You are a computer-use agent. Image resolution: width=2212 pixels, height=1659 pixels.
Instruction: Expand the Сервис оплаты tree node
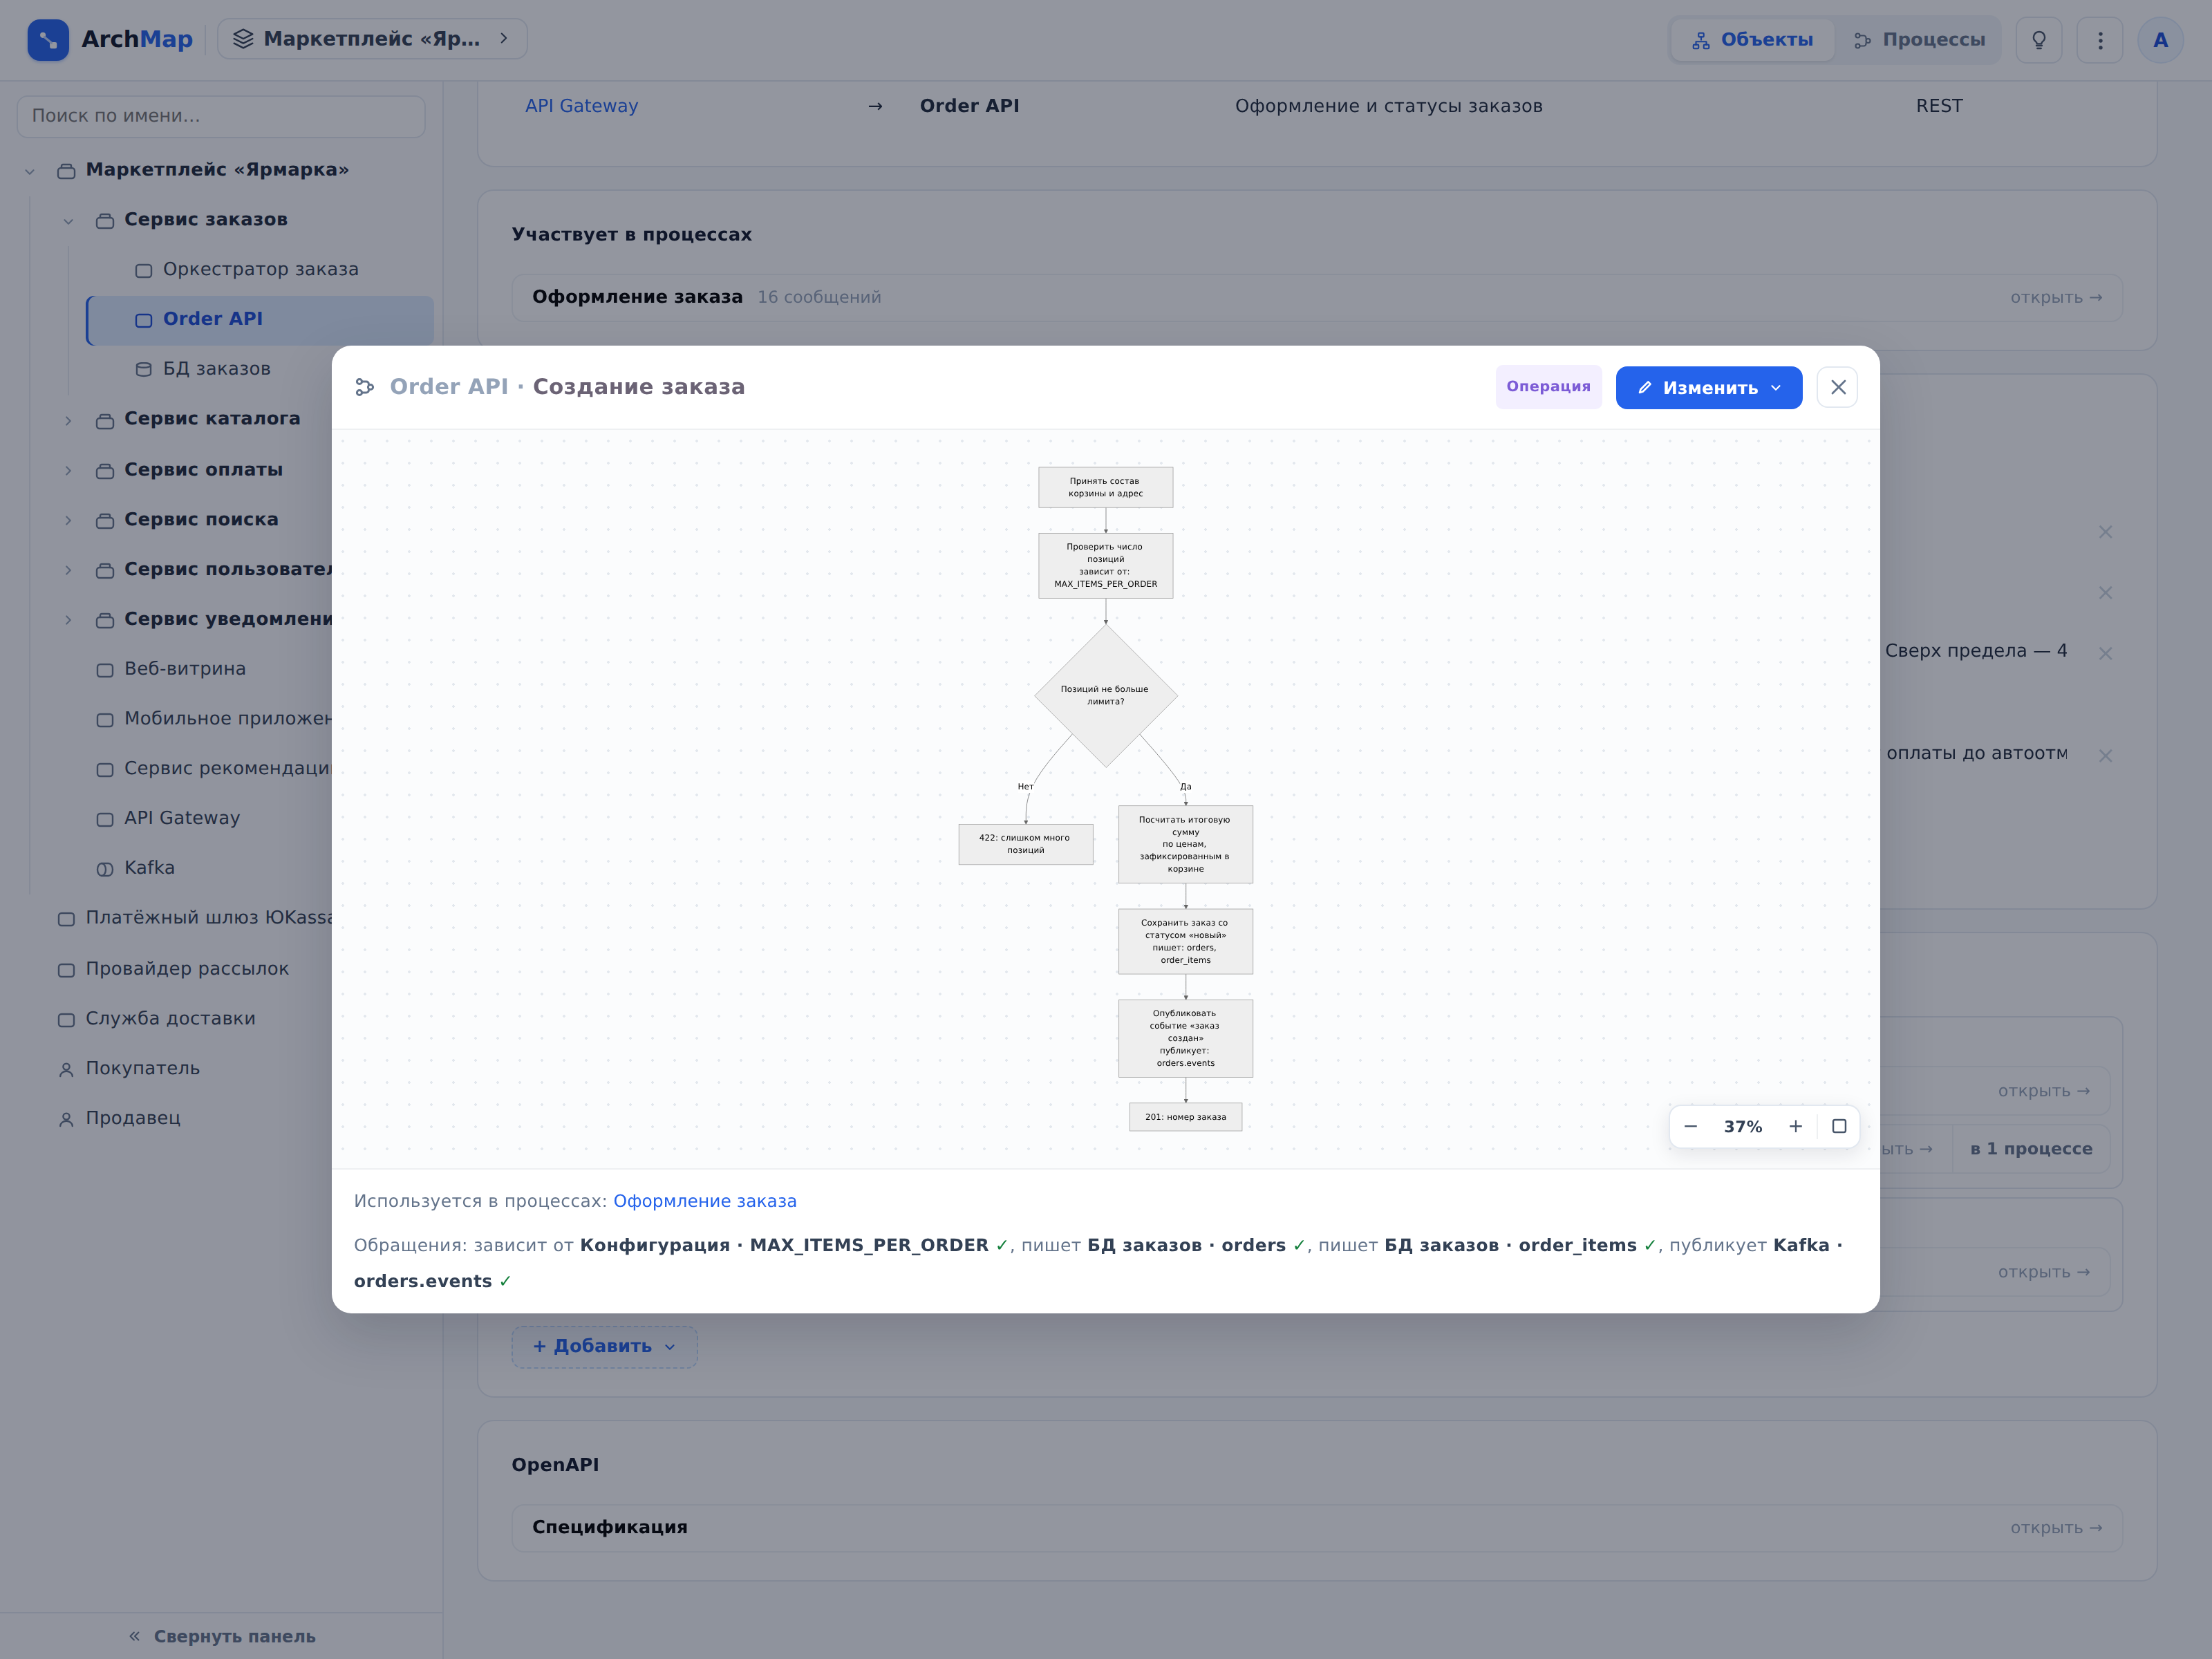tap(68, 470)
